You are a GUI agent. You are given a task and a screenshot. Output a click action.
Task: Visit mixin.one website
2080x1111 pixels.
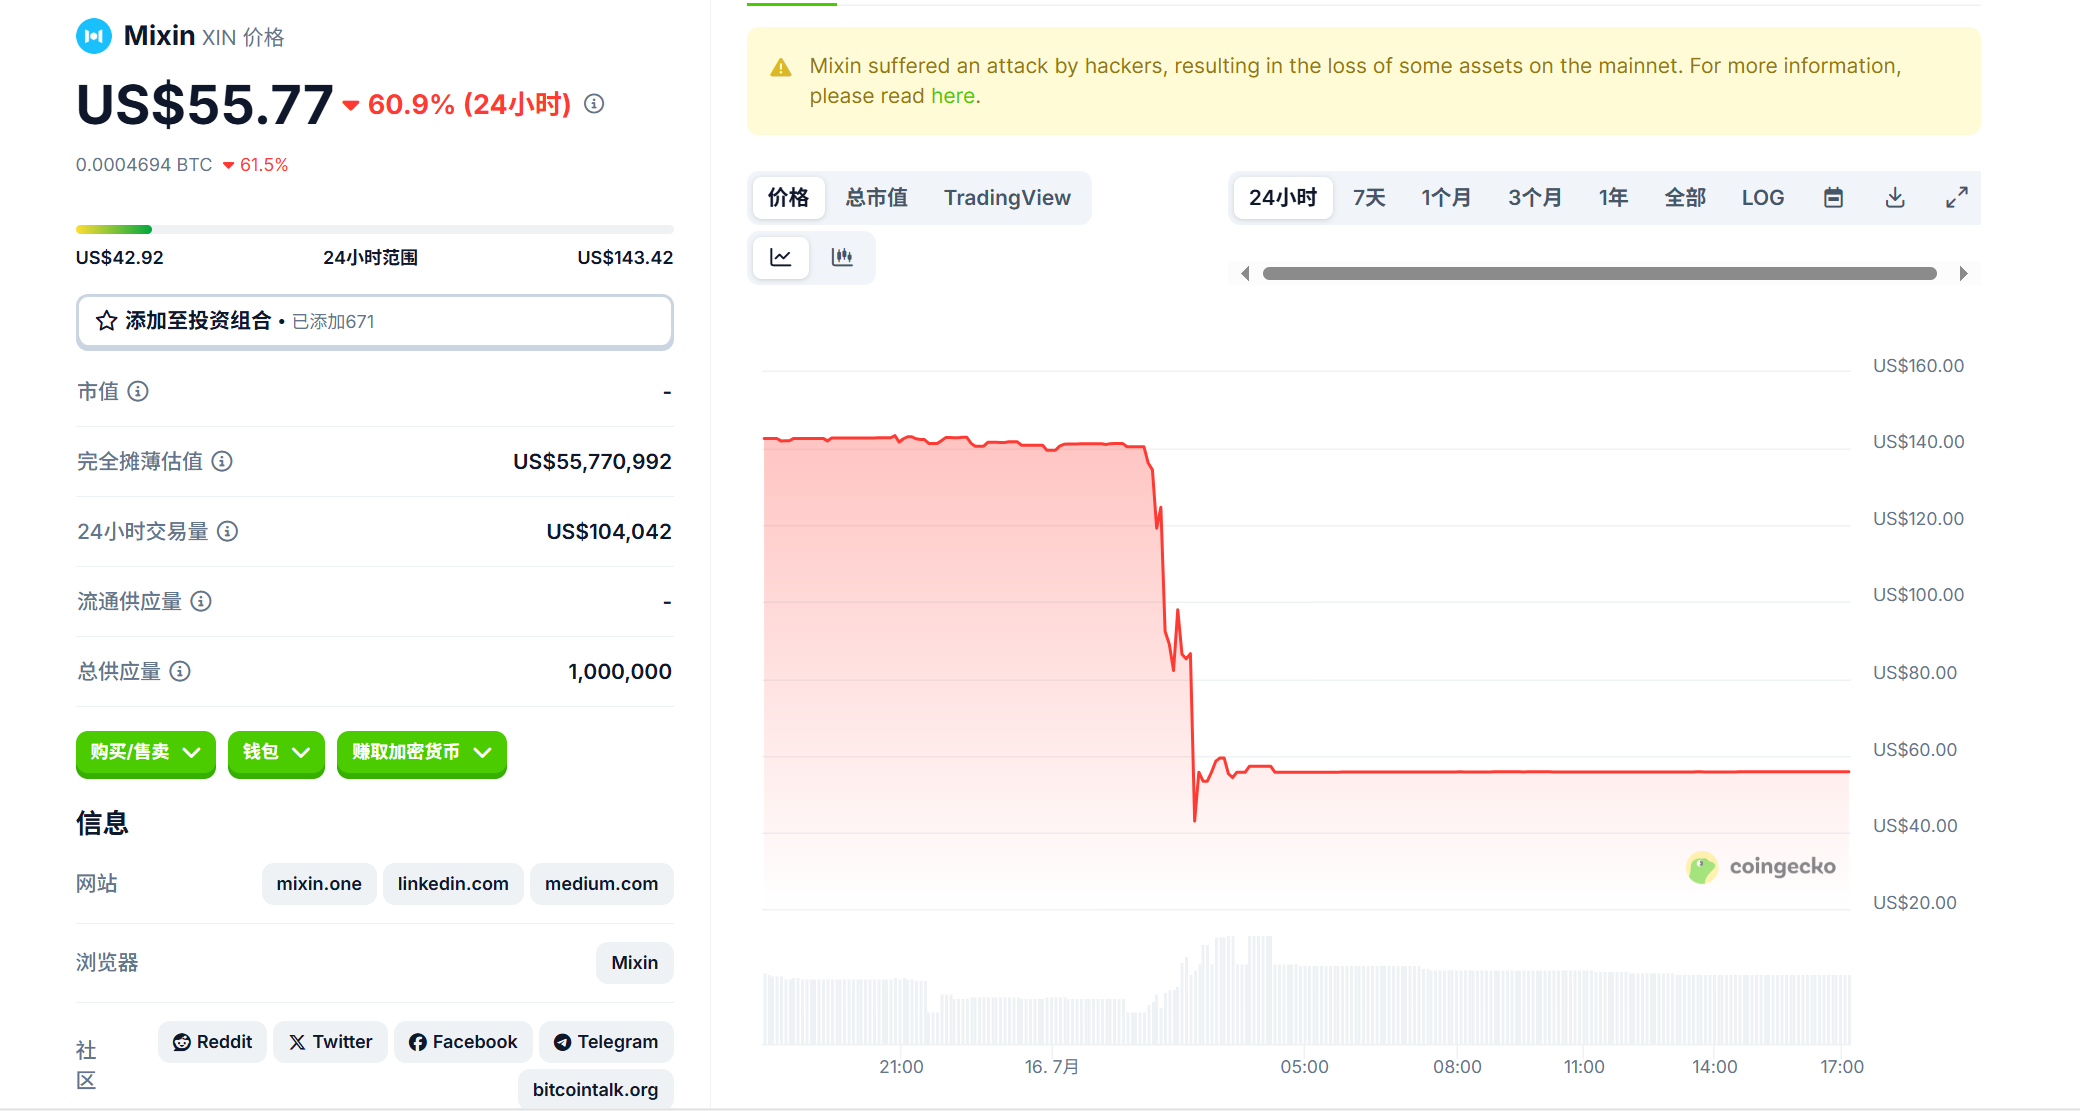coord(319,884)
